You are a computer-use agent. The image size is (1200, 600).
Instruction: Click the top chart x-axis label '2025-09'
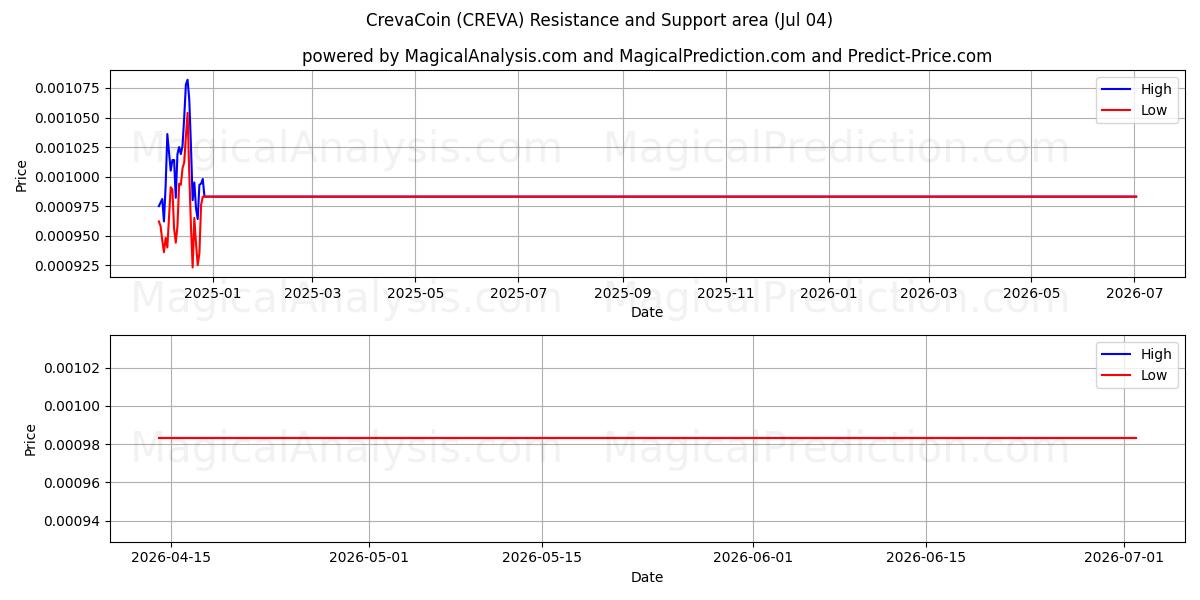[x=622, y=293]
